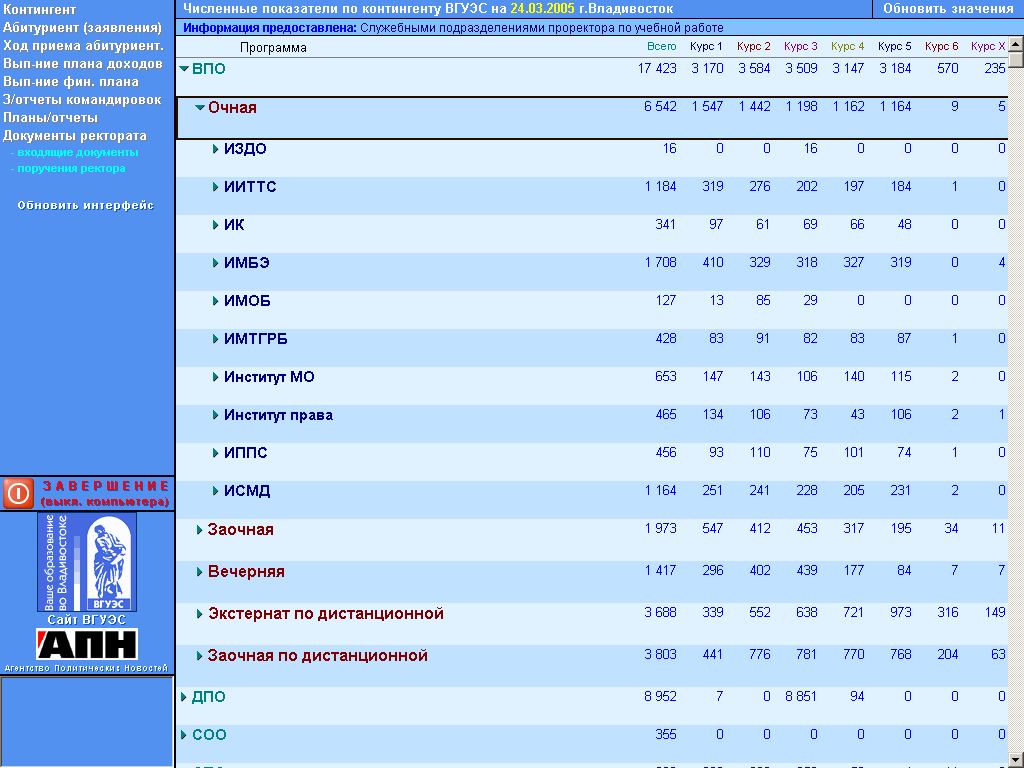Expand the ИИТТС institute row
Screen dimensions: 1024x768
click(216, 187)
